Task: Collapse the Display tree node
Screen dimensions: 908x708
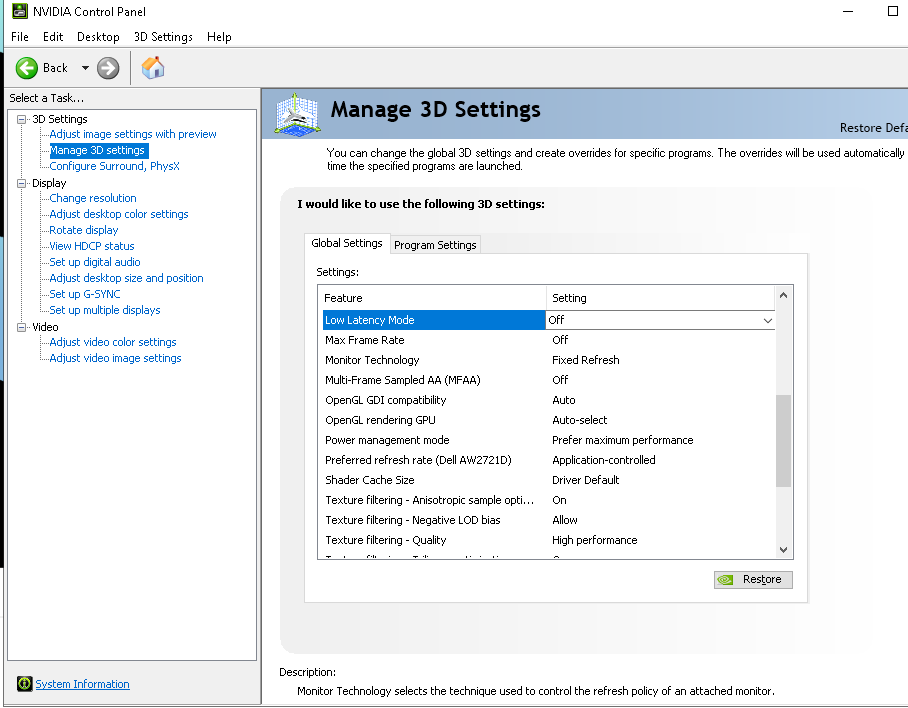Action: (x=21, y=184)
